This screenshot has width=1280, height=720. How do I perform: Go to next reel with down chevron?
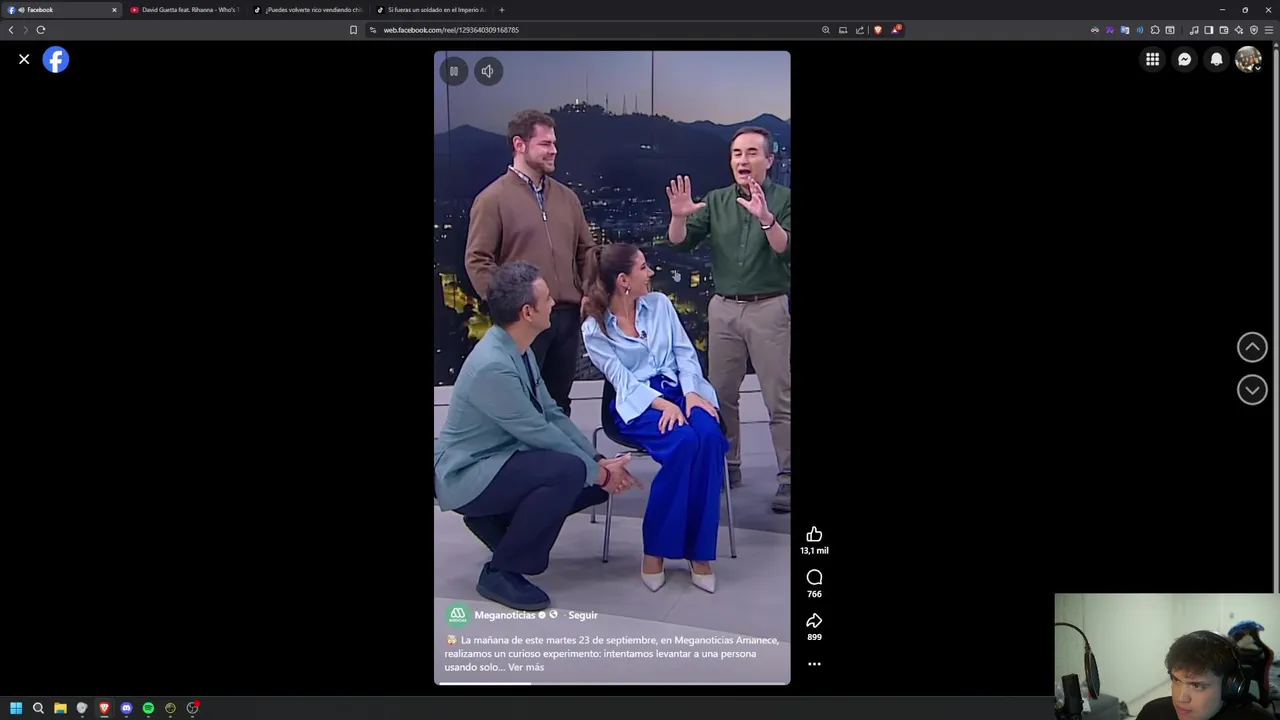[x=1252, y=390]
